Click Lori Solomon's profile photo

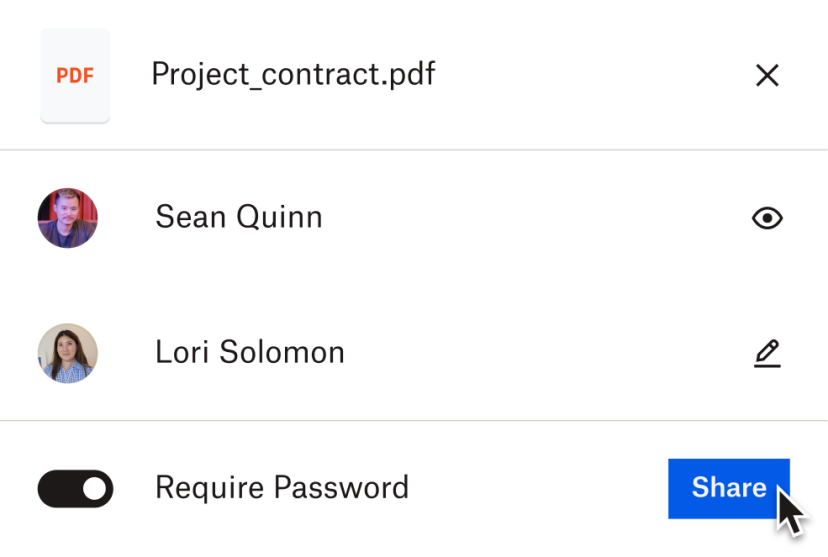coord(68,353)
